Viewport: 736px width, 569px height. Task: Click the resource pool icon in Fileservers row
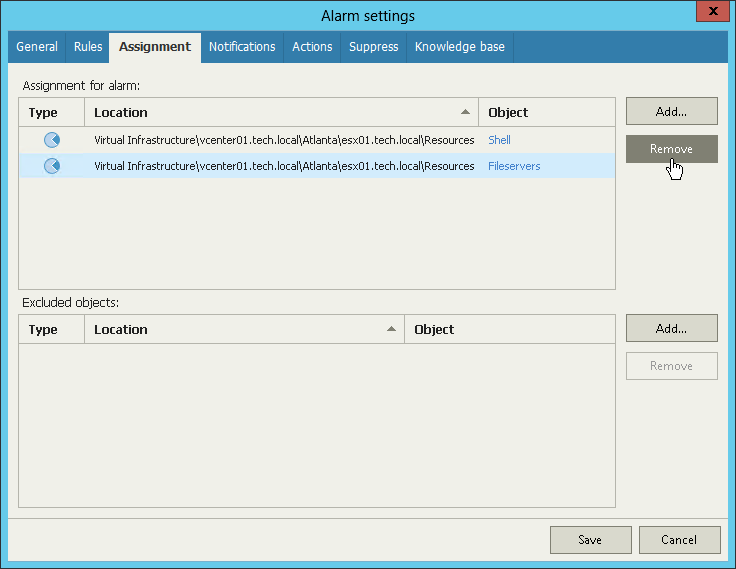point(52,166)
